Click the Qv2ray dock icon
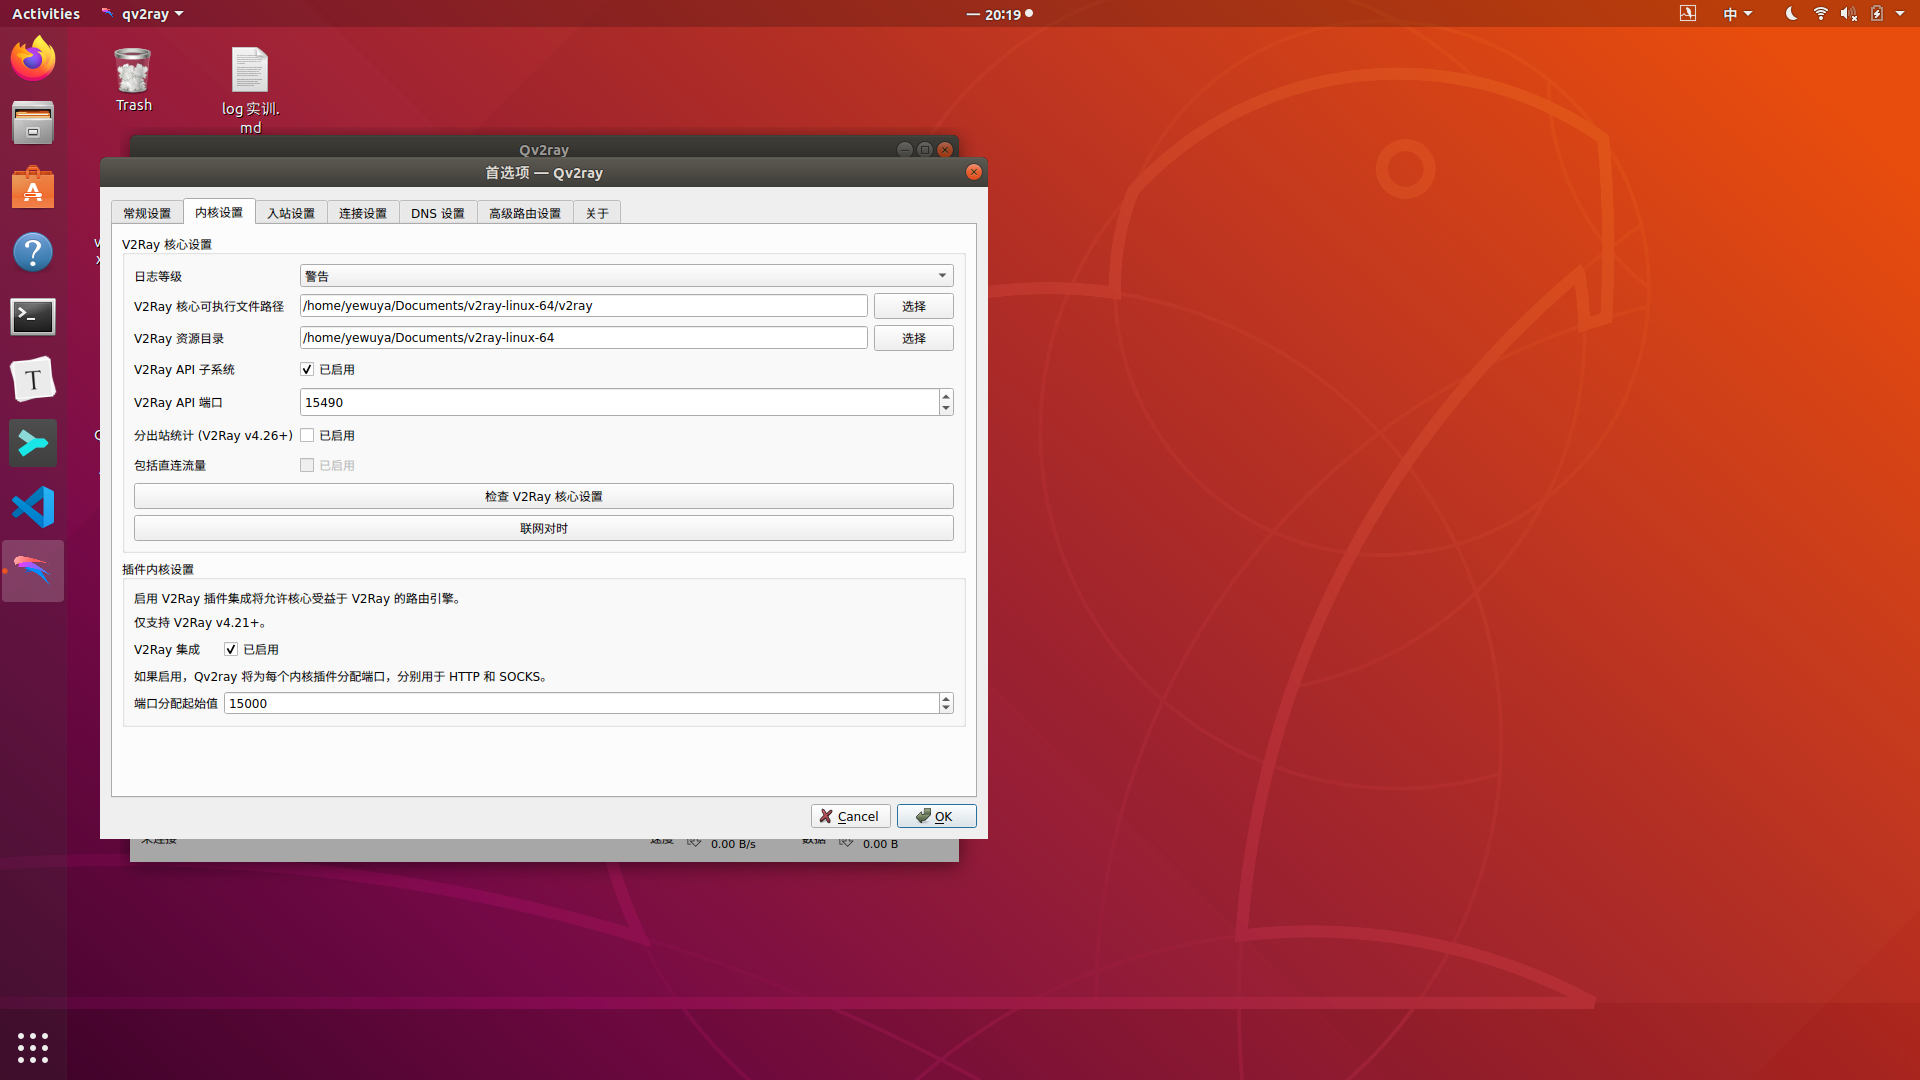Viewport: 1920px width, 1080px height. click(x=33, y=571)
